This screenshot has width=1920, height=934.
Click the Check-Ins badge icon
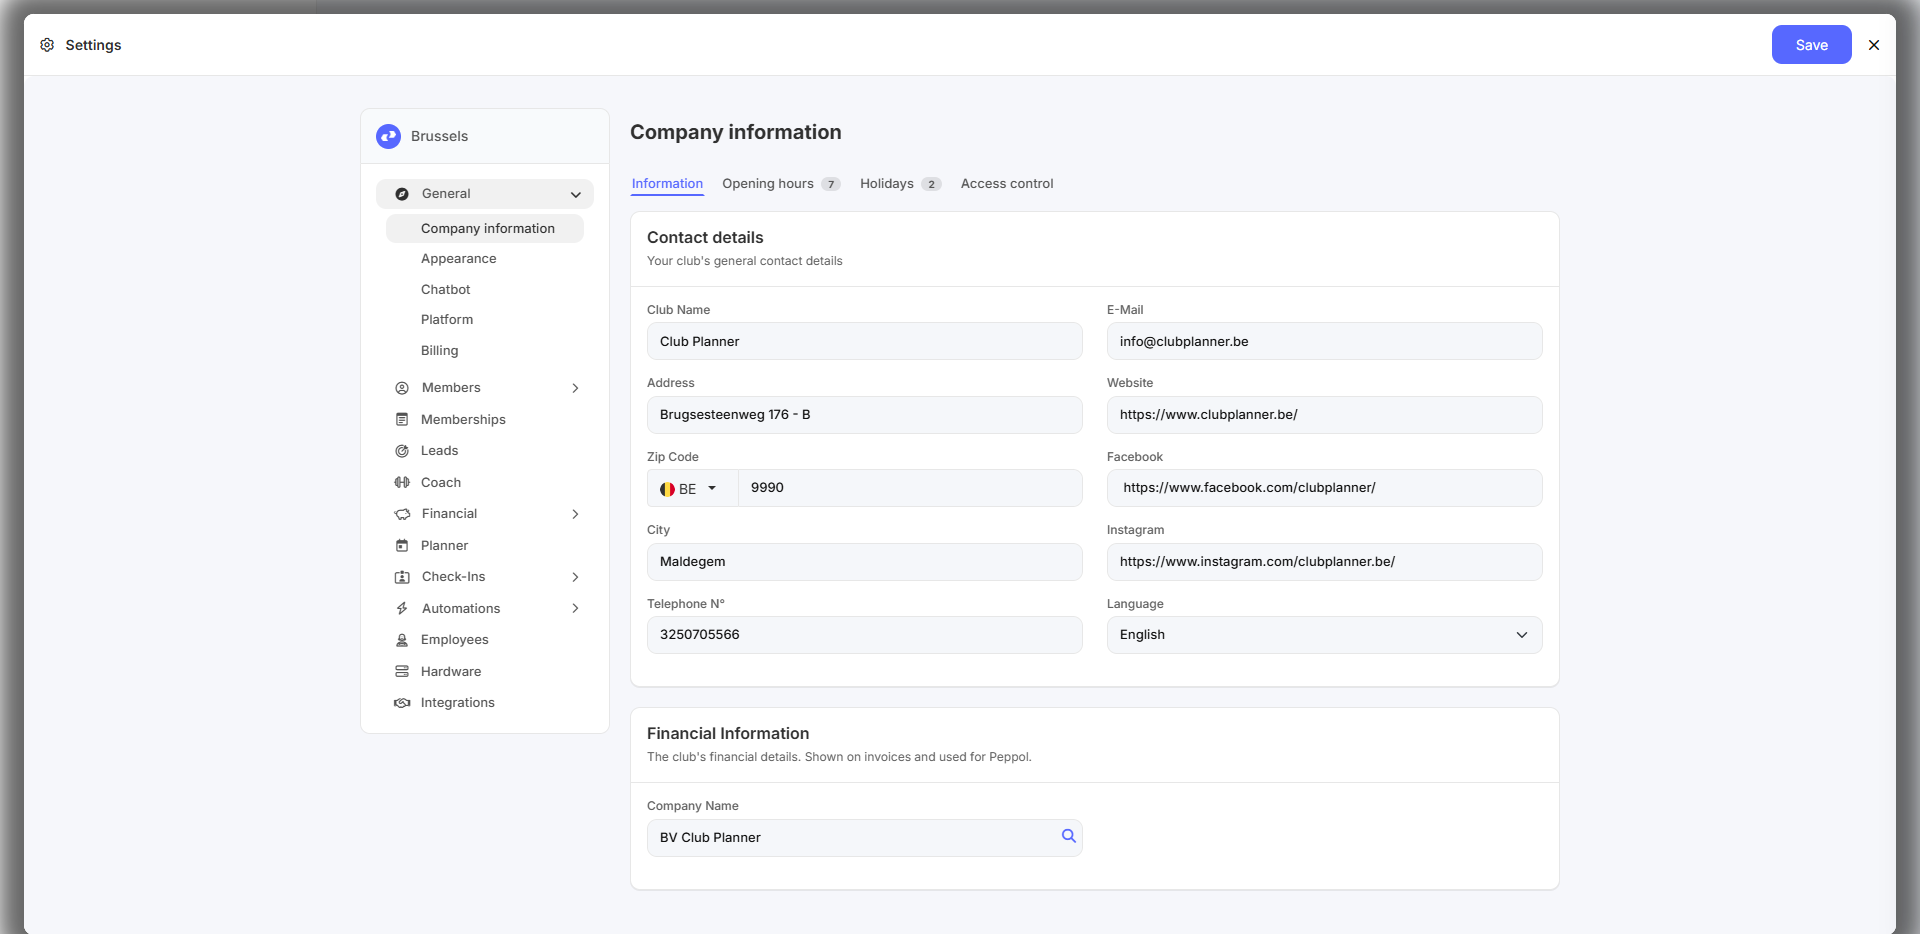(402, 577)
